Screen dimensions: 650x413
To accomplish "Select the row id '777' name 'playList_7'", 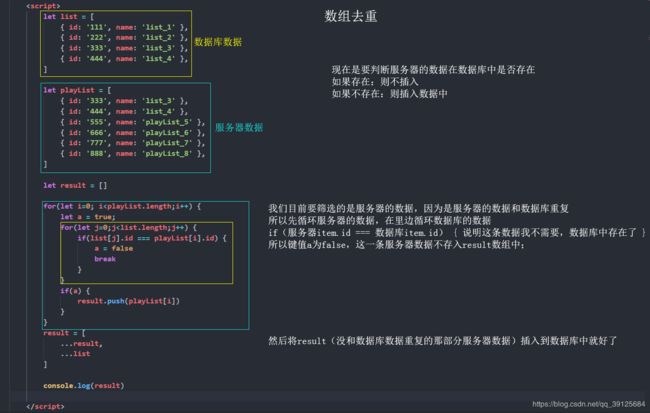I will pos(133,143).
